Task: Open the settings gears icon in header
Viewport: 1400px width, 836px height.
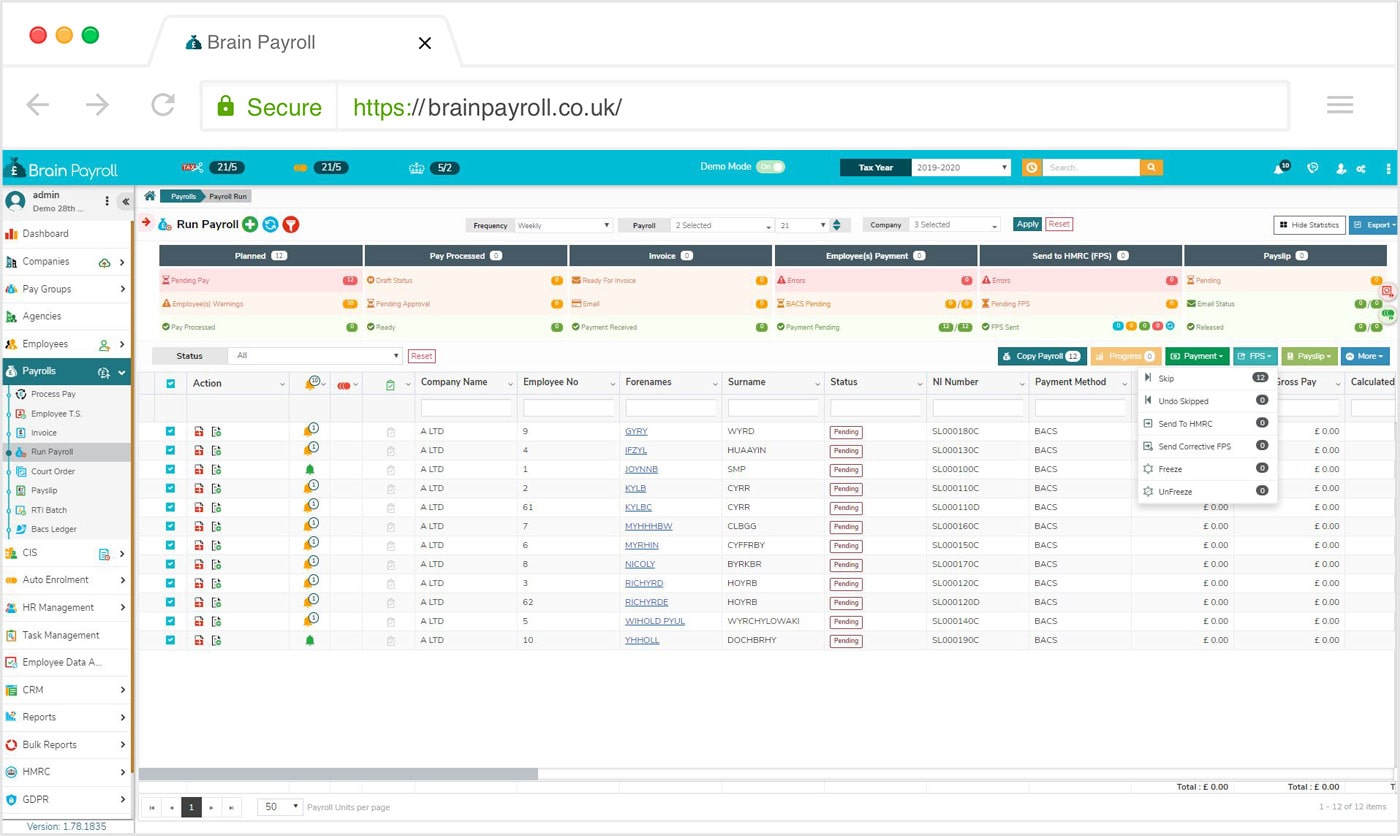Action: click(x=1362, y=168)
